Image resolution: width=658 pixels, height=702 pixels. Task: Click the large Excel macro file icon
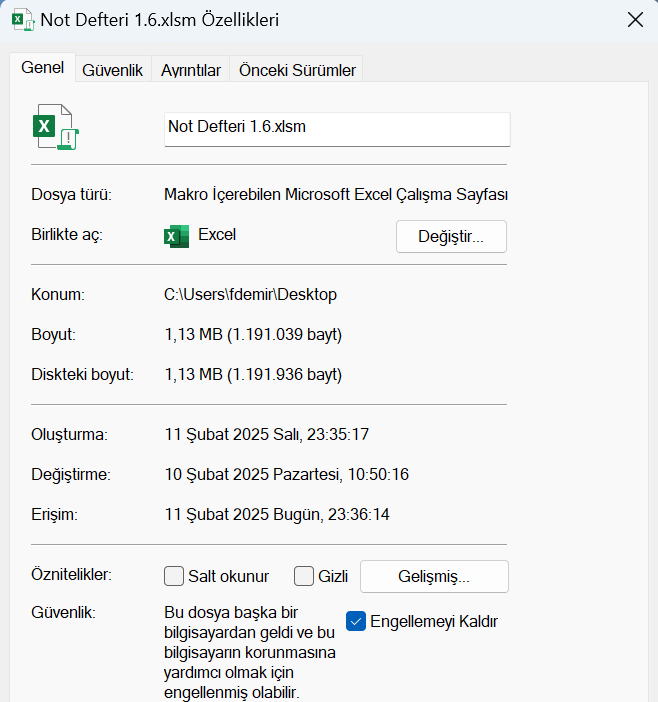coord(56,127)
